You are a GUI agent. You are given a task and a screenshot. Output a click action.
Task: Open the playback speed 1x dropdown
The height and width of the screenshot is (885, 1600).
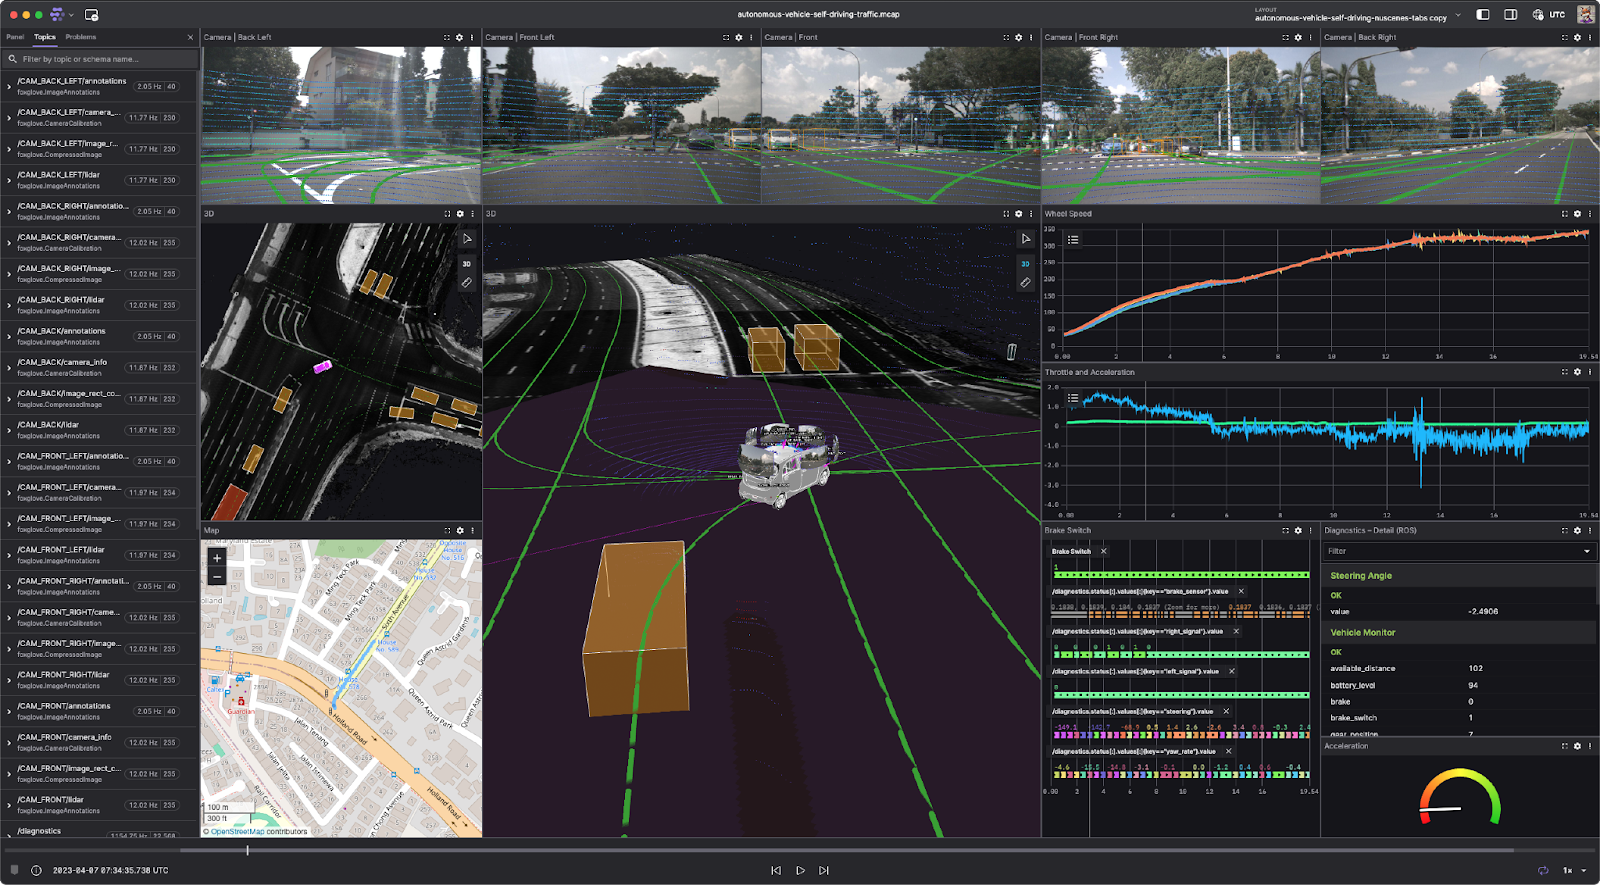pyautogui.click(x=1574, y=870)
